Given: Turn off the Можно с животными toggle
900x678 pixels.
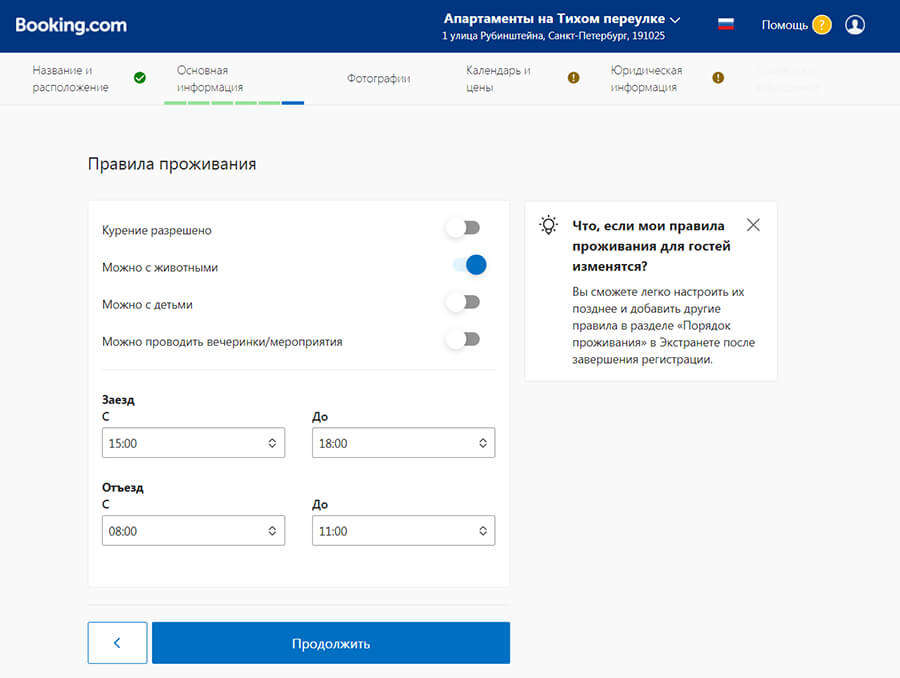Looking at the screenshot, I should (x=469, y=265).
